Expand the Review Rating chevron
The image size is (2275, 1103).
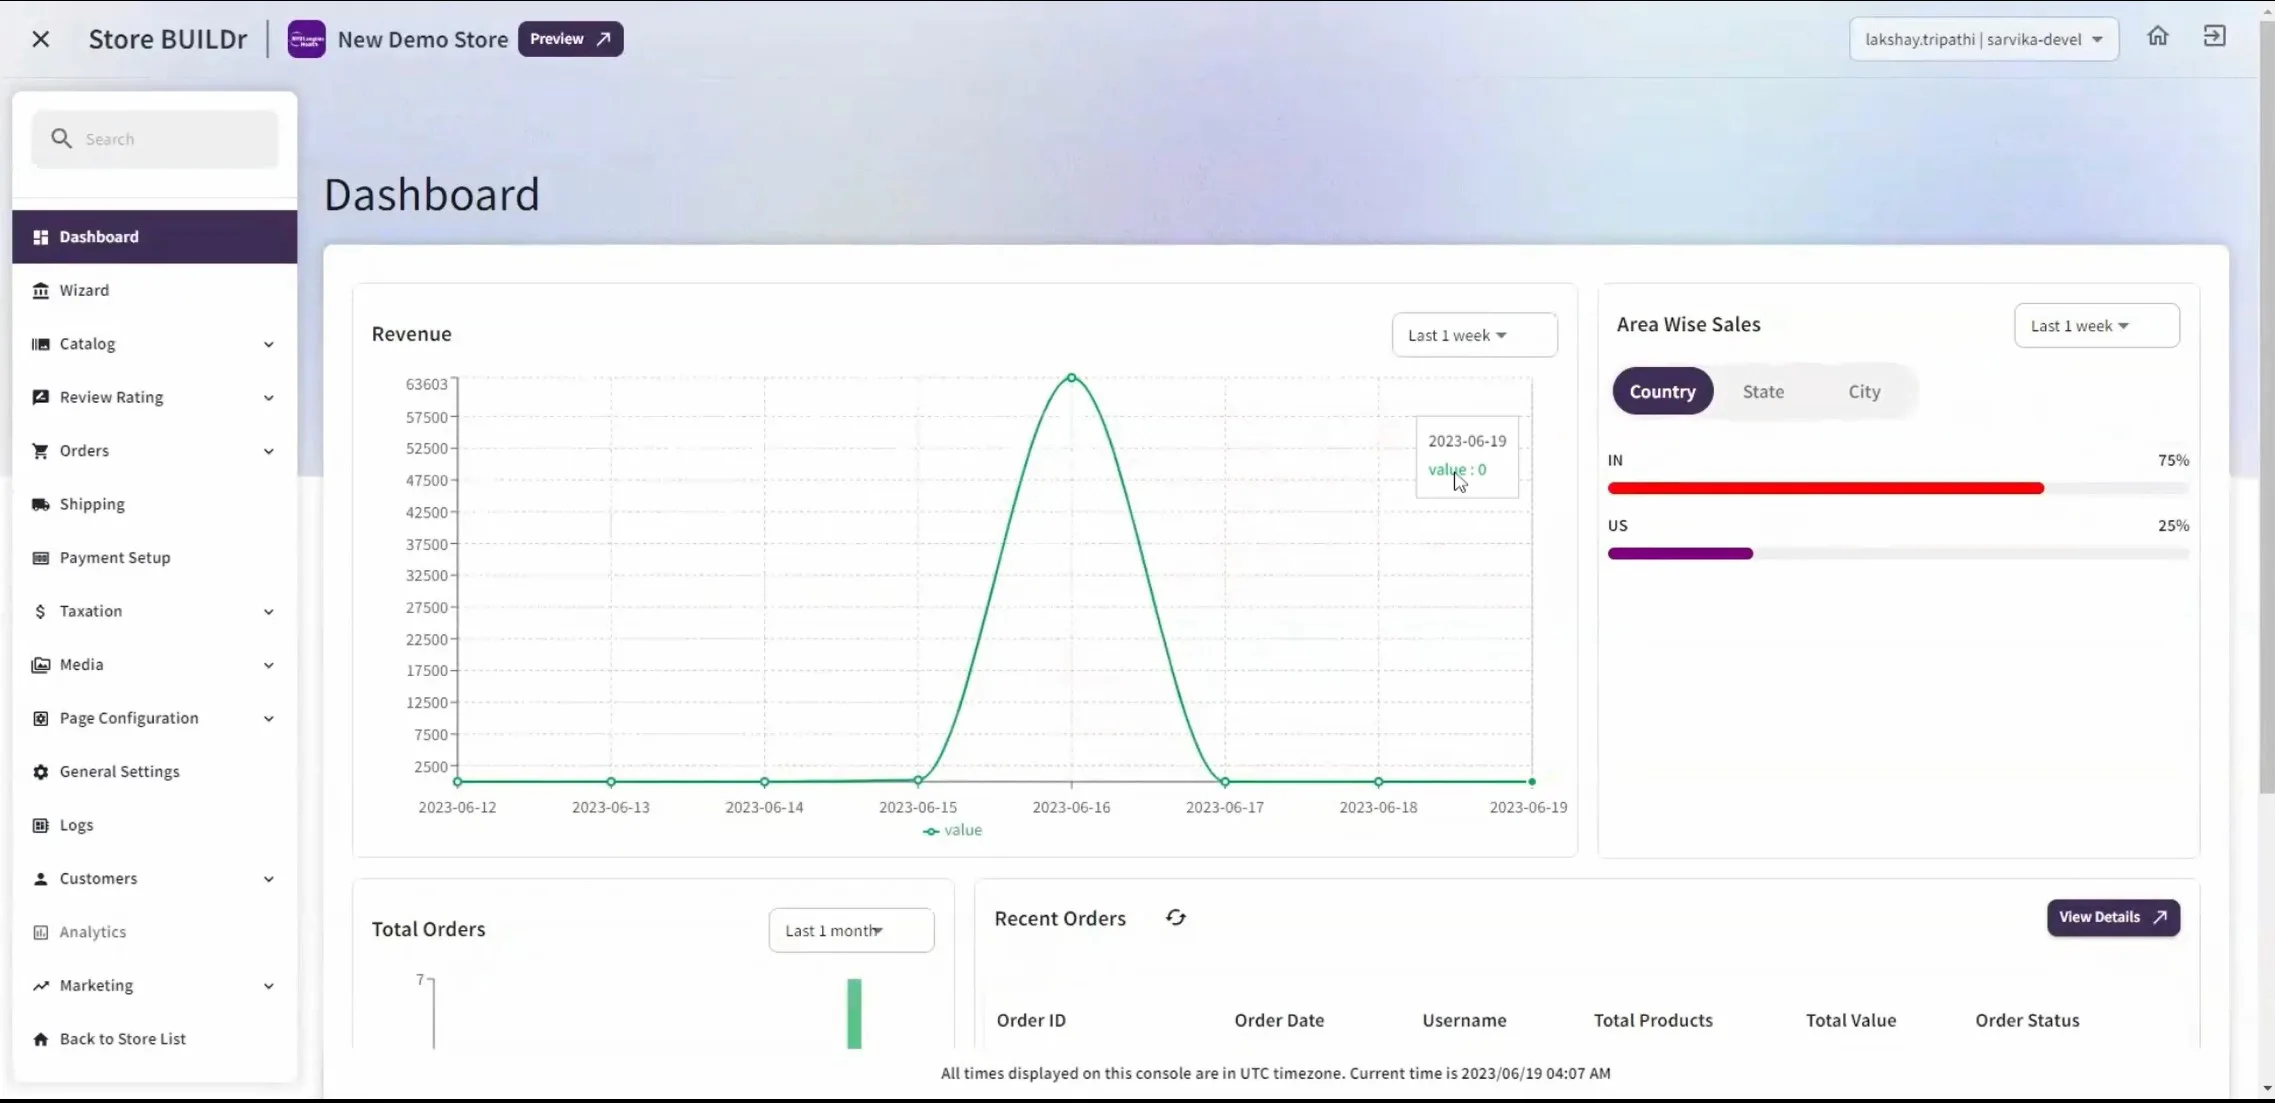point(268,398)
